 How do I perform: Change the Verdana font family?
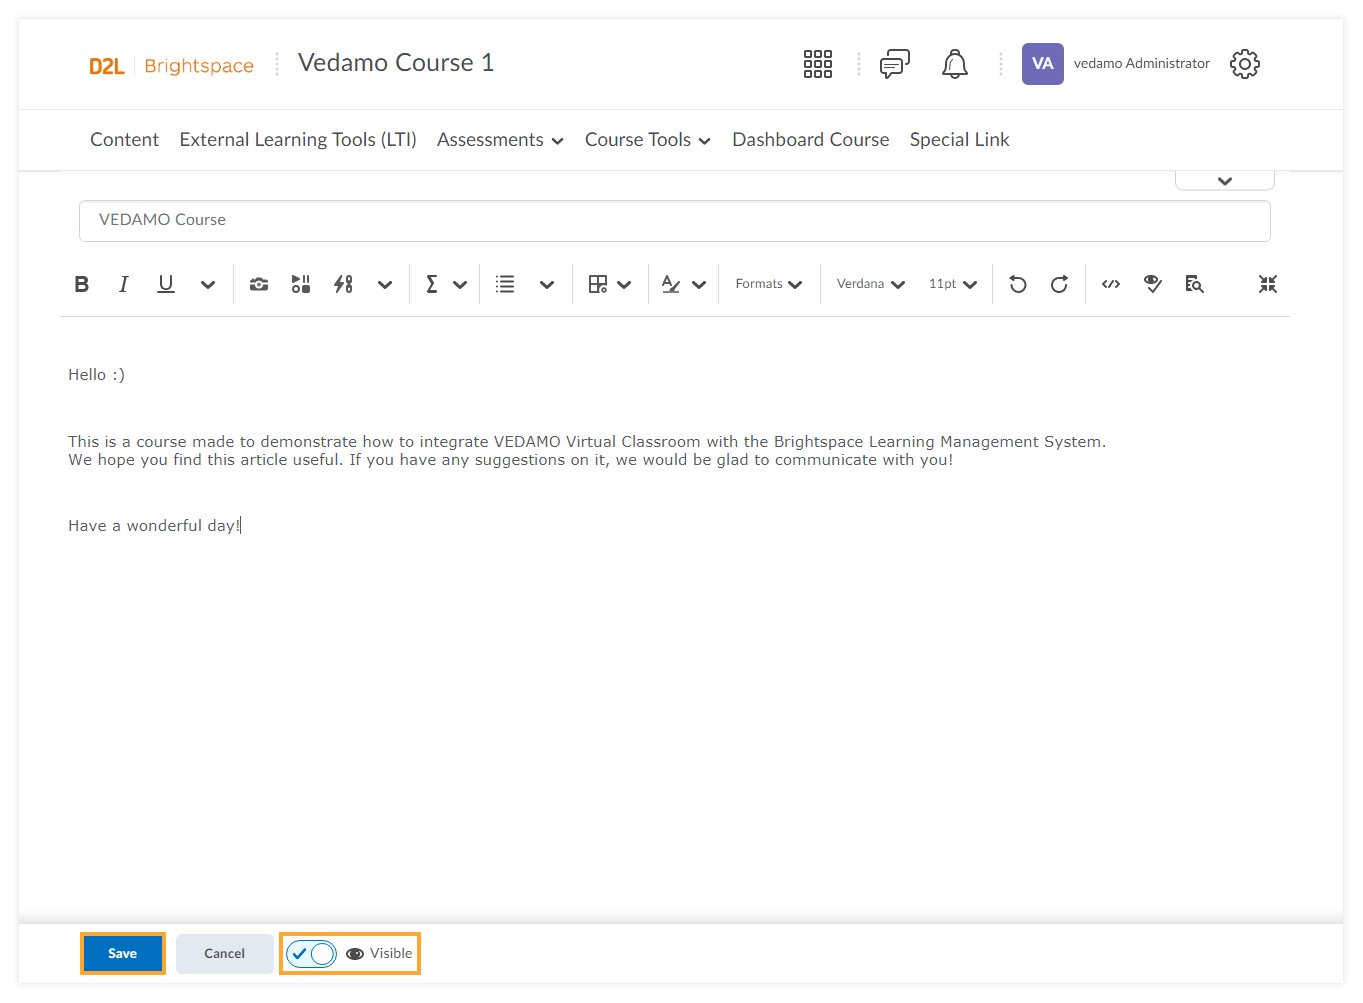871,284
